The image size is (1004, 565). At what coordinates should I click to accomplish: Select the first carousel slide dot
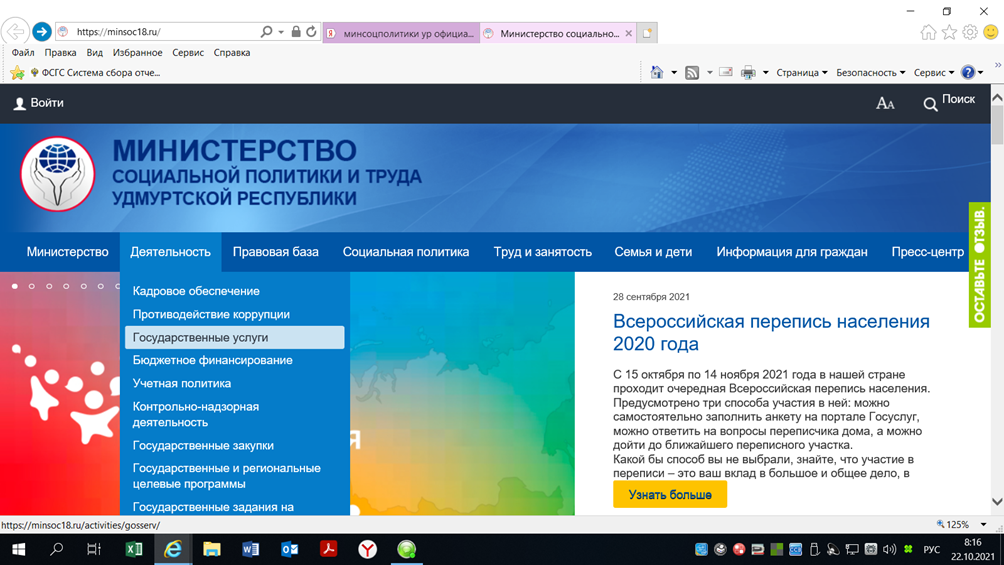tap(15, 286)
